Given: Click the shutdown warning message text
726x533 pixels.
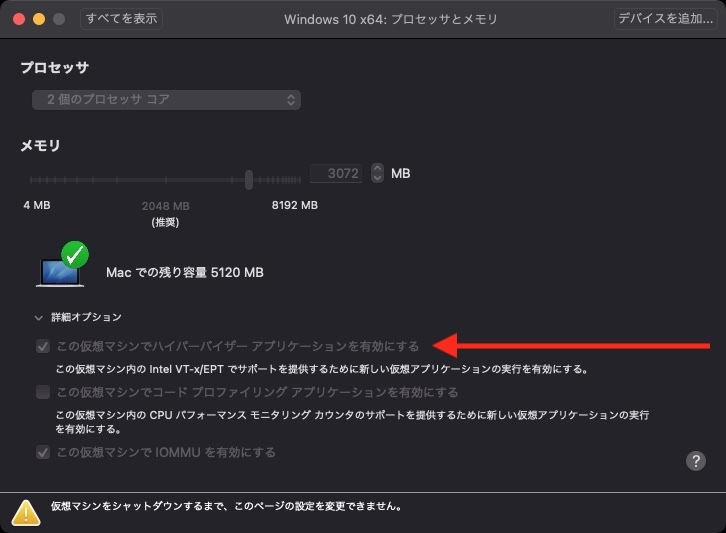Looking at the screenshot, I should coord(226,506).
